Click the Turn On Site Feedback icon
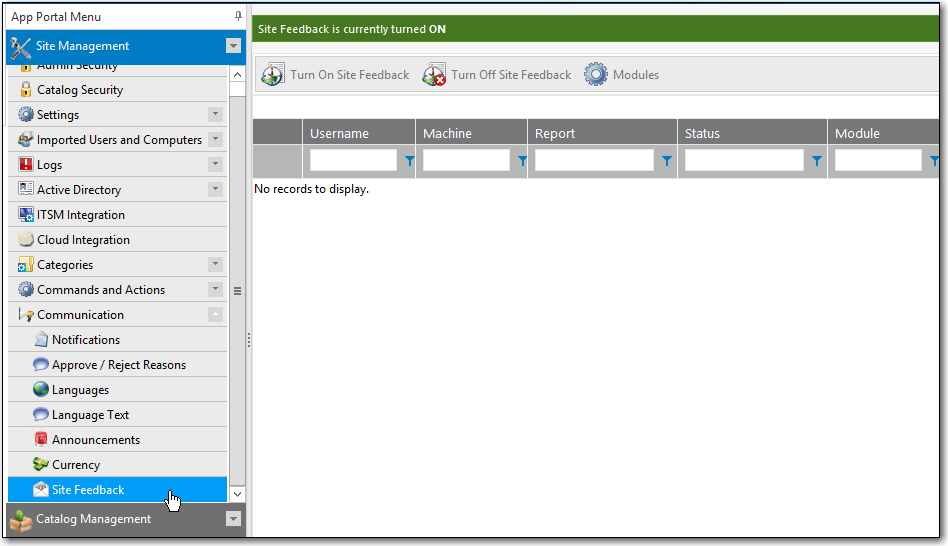Viewport: 948px width, 546px height. 273,74
